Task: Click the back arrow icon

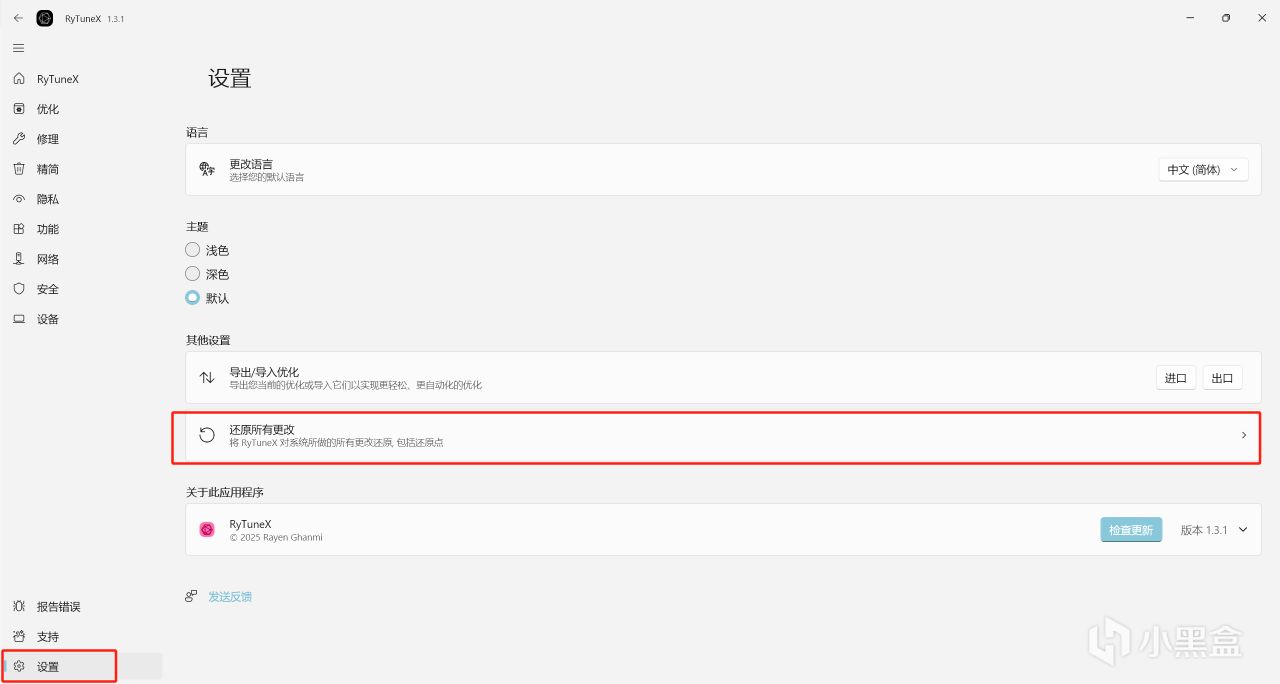Action: (18, 18)
